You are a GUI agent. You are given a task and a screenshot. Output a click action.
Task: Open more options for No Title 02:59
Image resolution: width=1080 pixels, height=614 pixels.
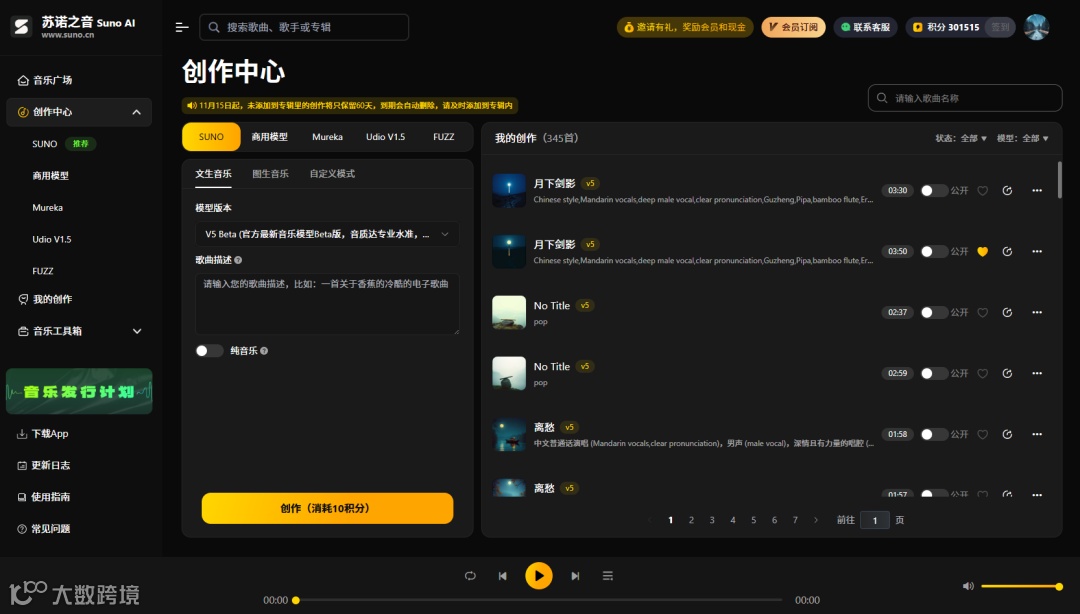click(1037, 373)
